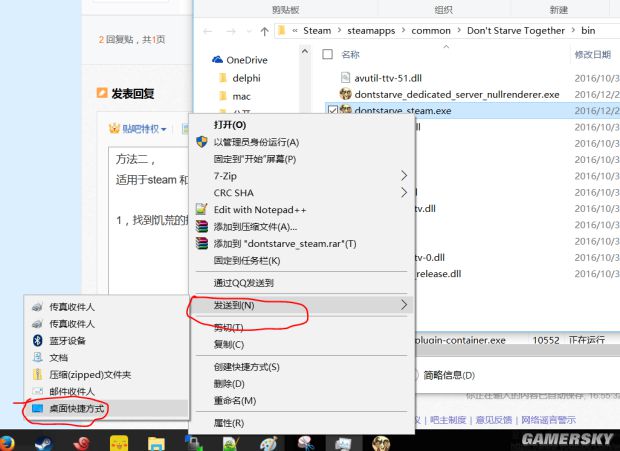Choose 蓝牙设备 in Send To submenu

[x=106, y=340]
